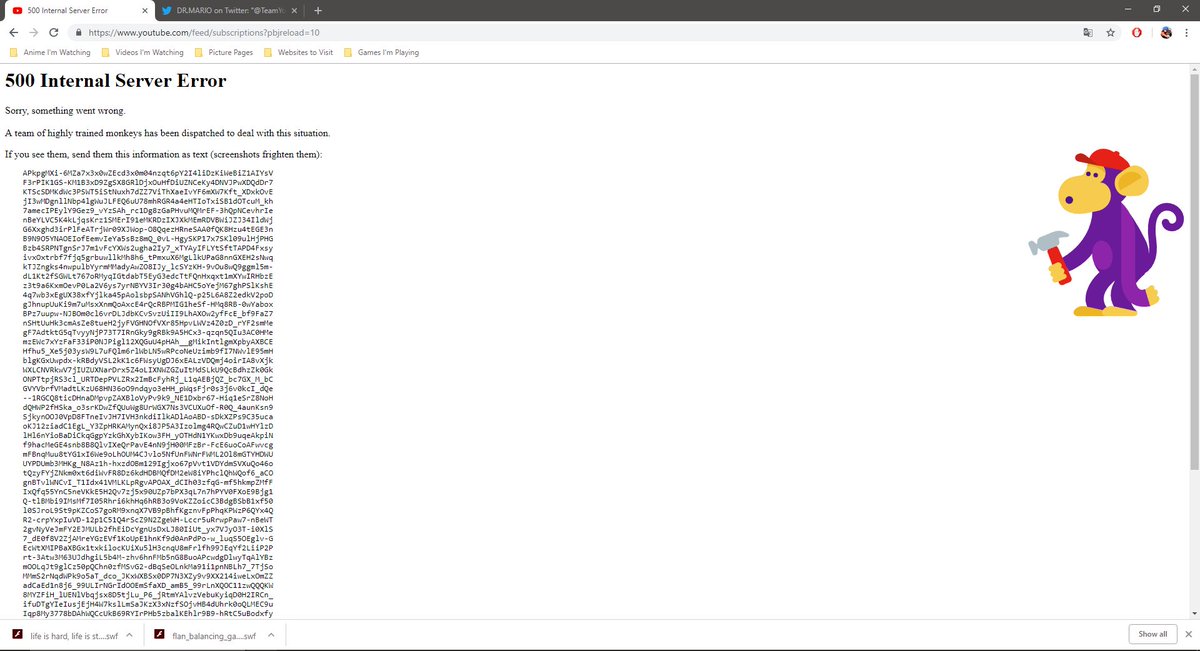Minimize the Chrome window
The image size is (1200, 651).
tap(1127, 9)
